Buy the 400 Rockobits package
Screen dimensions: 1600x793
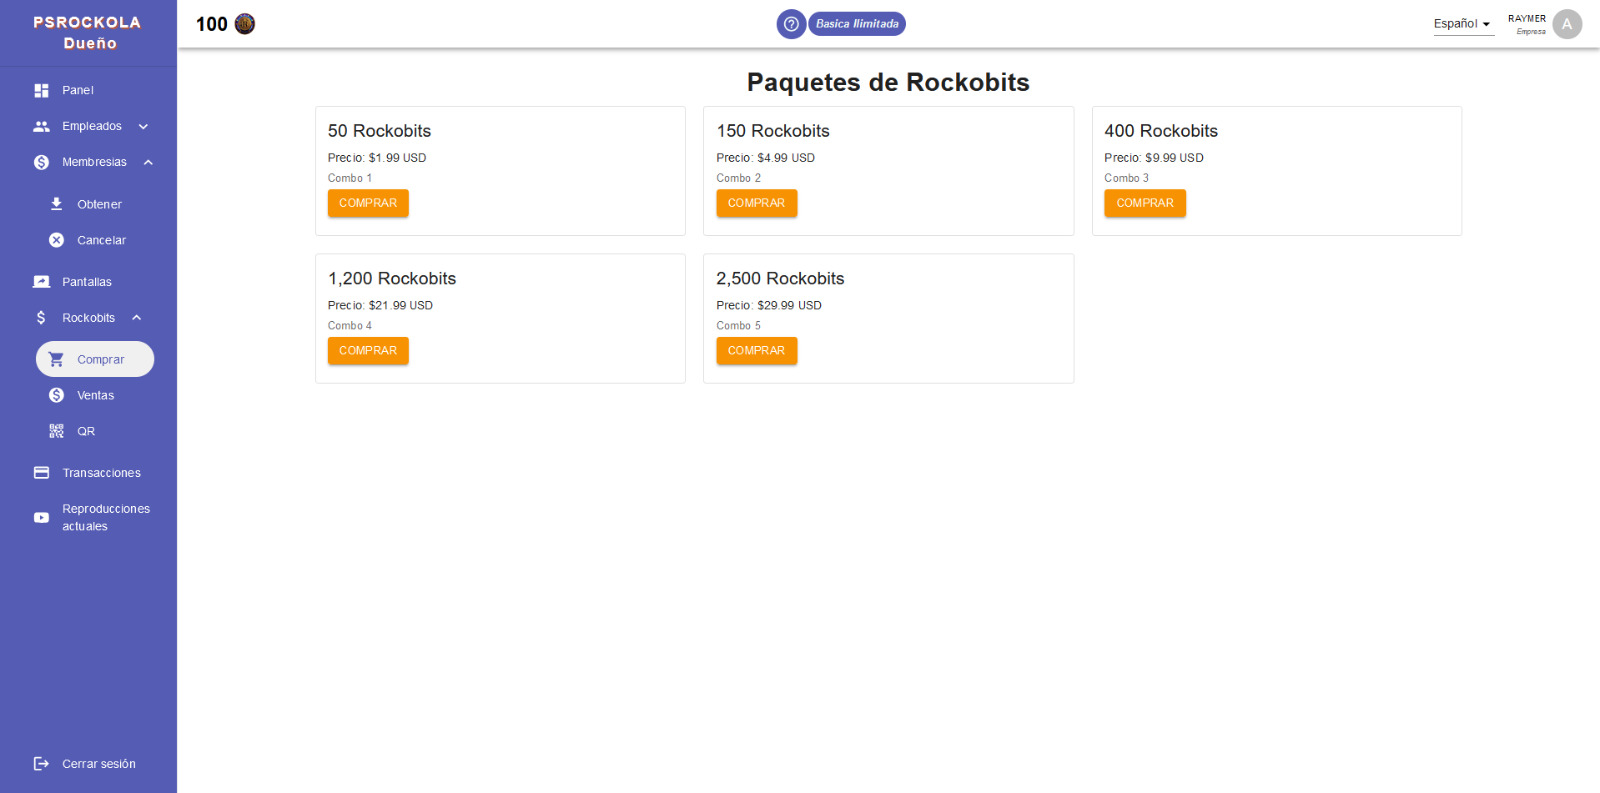pos(1145,203)
